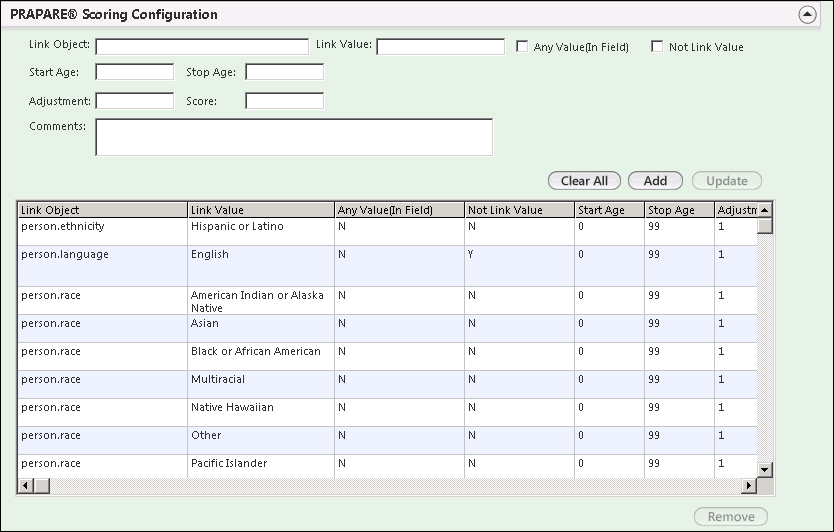Click the Add button
This screenshot has height=532, width=834.
click(x=655, y=181)
